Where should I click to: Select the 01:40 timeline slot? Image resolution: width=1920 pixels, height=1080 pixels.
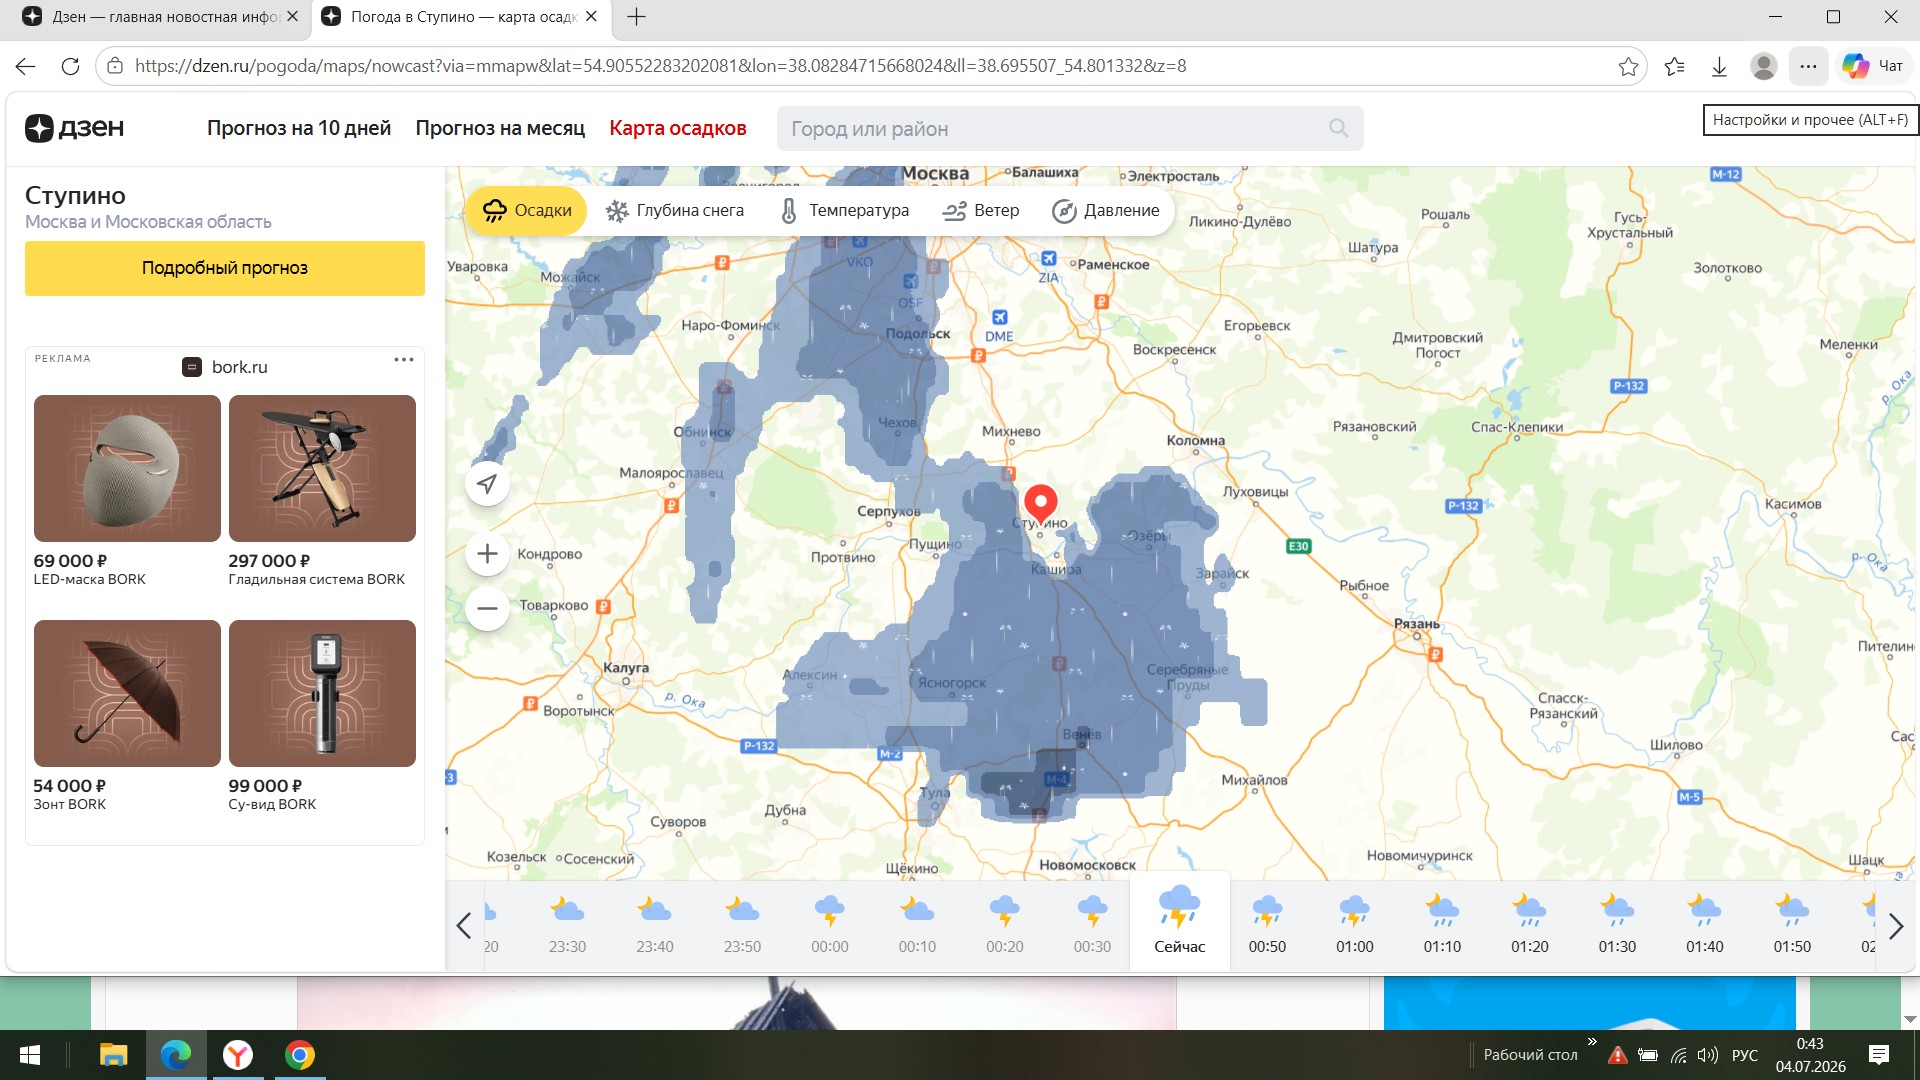(1705, 925)
